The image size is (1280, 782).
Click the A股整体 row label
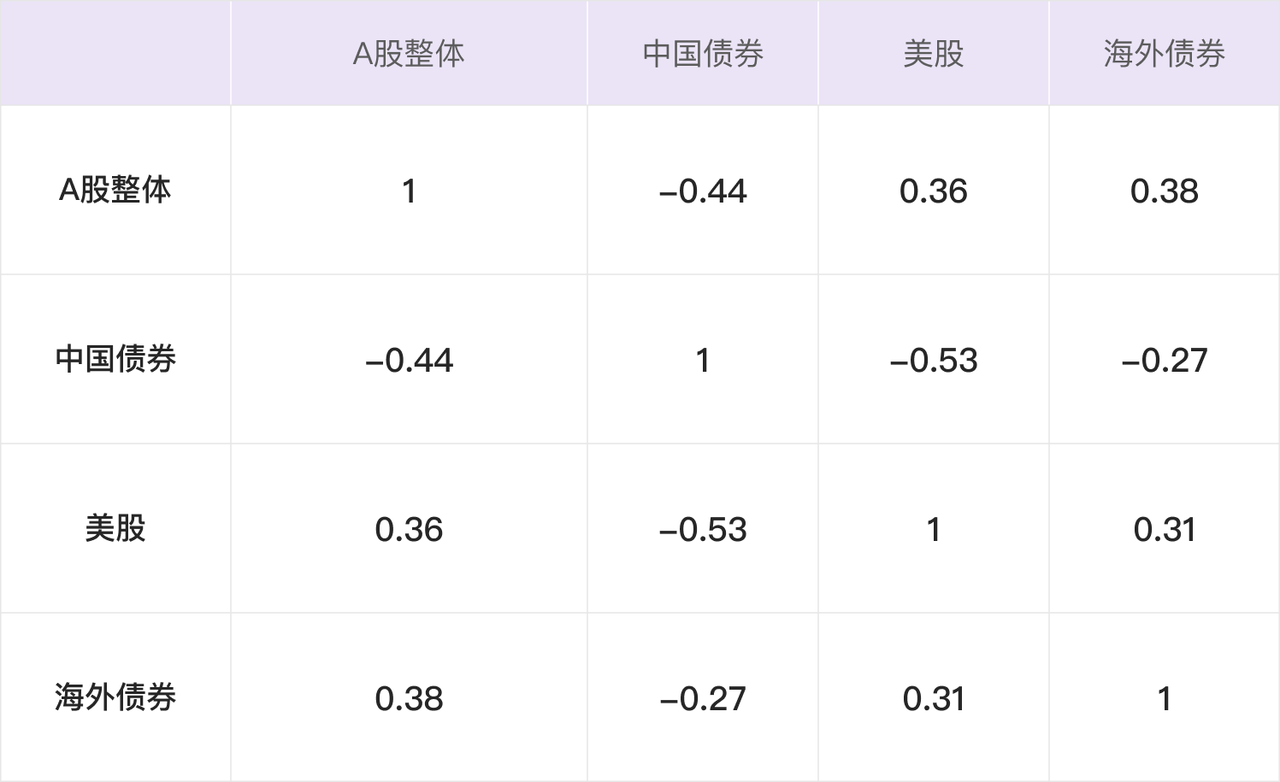point(115,190)
